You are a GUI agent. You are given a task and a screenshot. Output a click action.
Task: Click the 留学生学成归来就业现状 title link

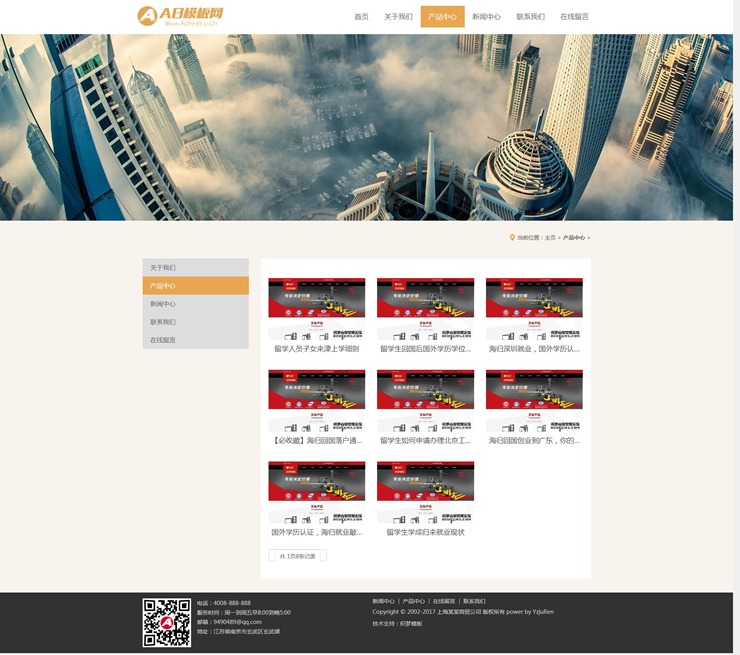click(425, 532)
